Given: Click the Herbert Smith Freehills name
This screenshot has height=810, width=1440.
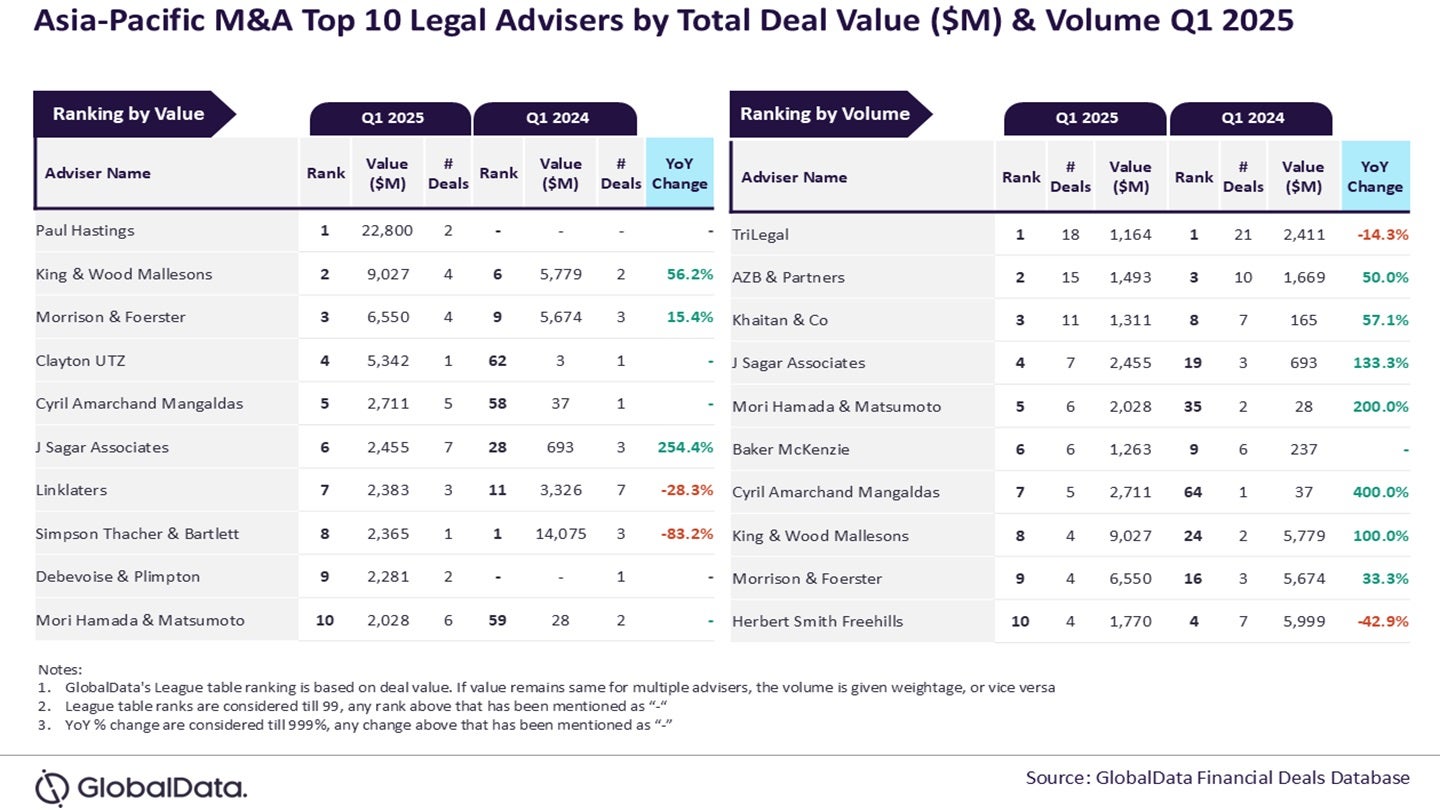Looking at the screenshot, I should [817, 621].
